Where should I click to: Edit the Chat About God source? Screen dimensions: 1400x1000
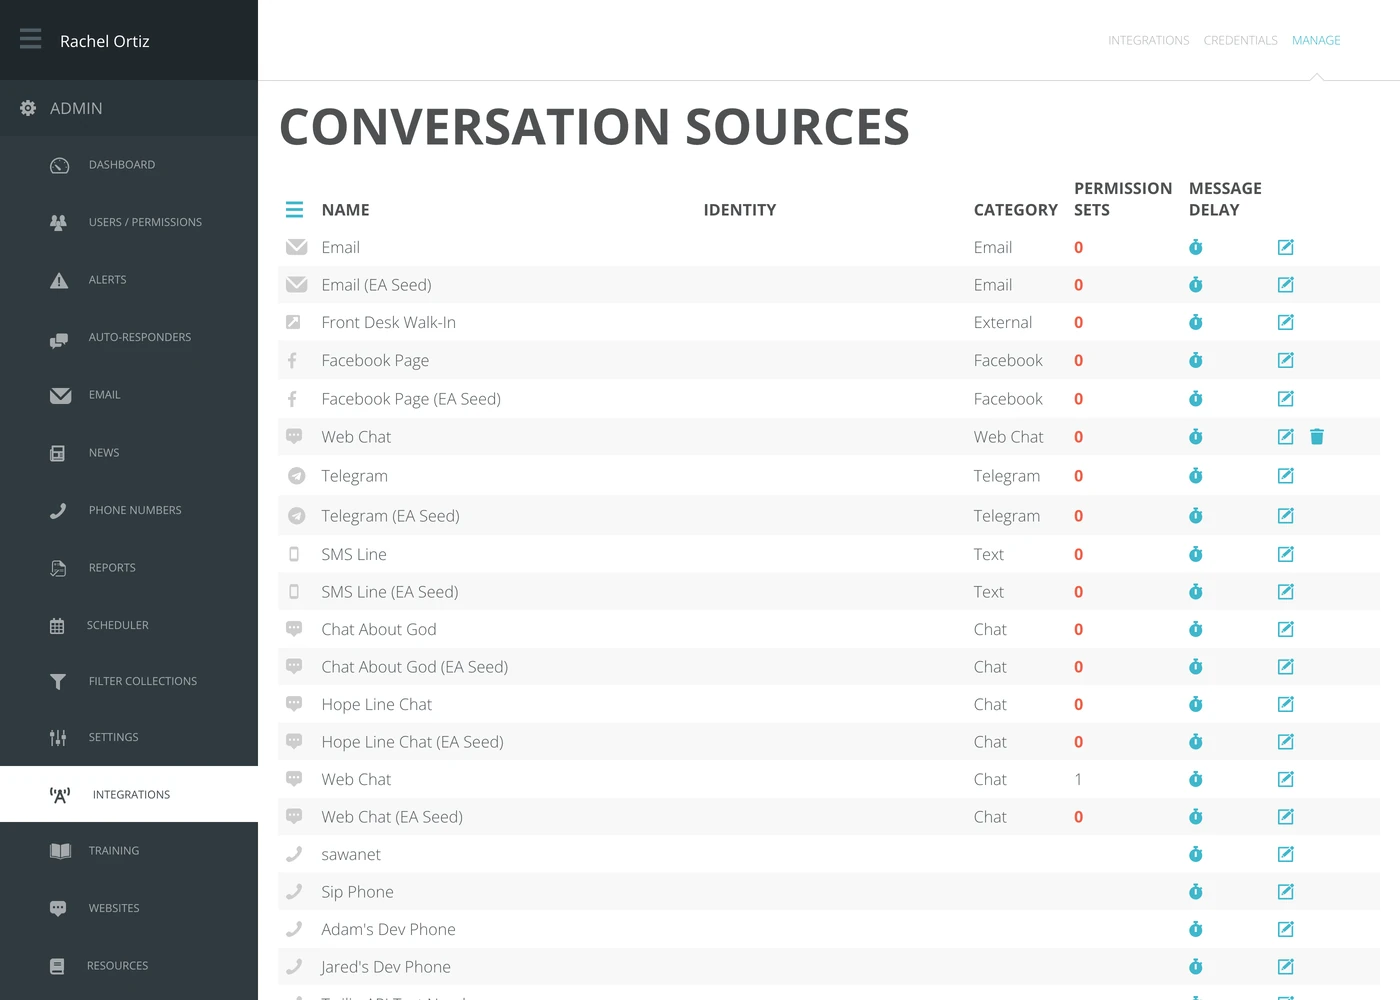1286,629
